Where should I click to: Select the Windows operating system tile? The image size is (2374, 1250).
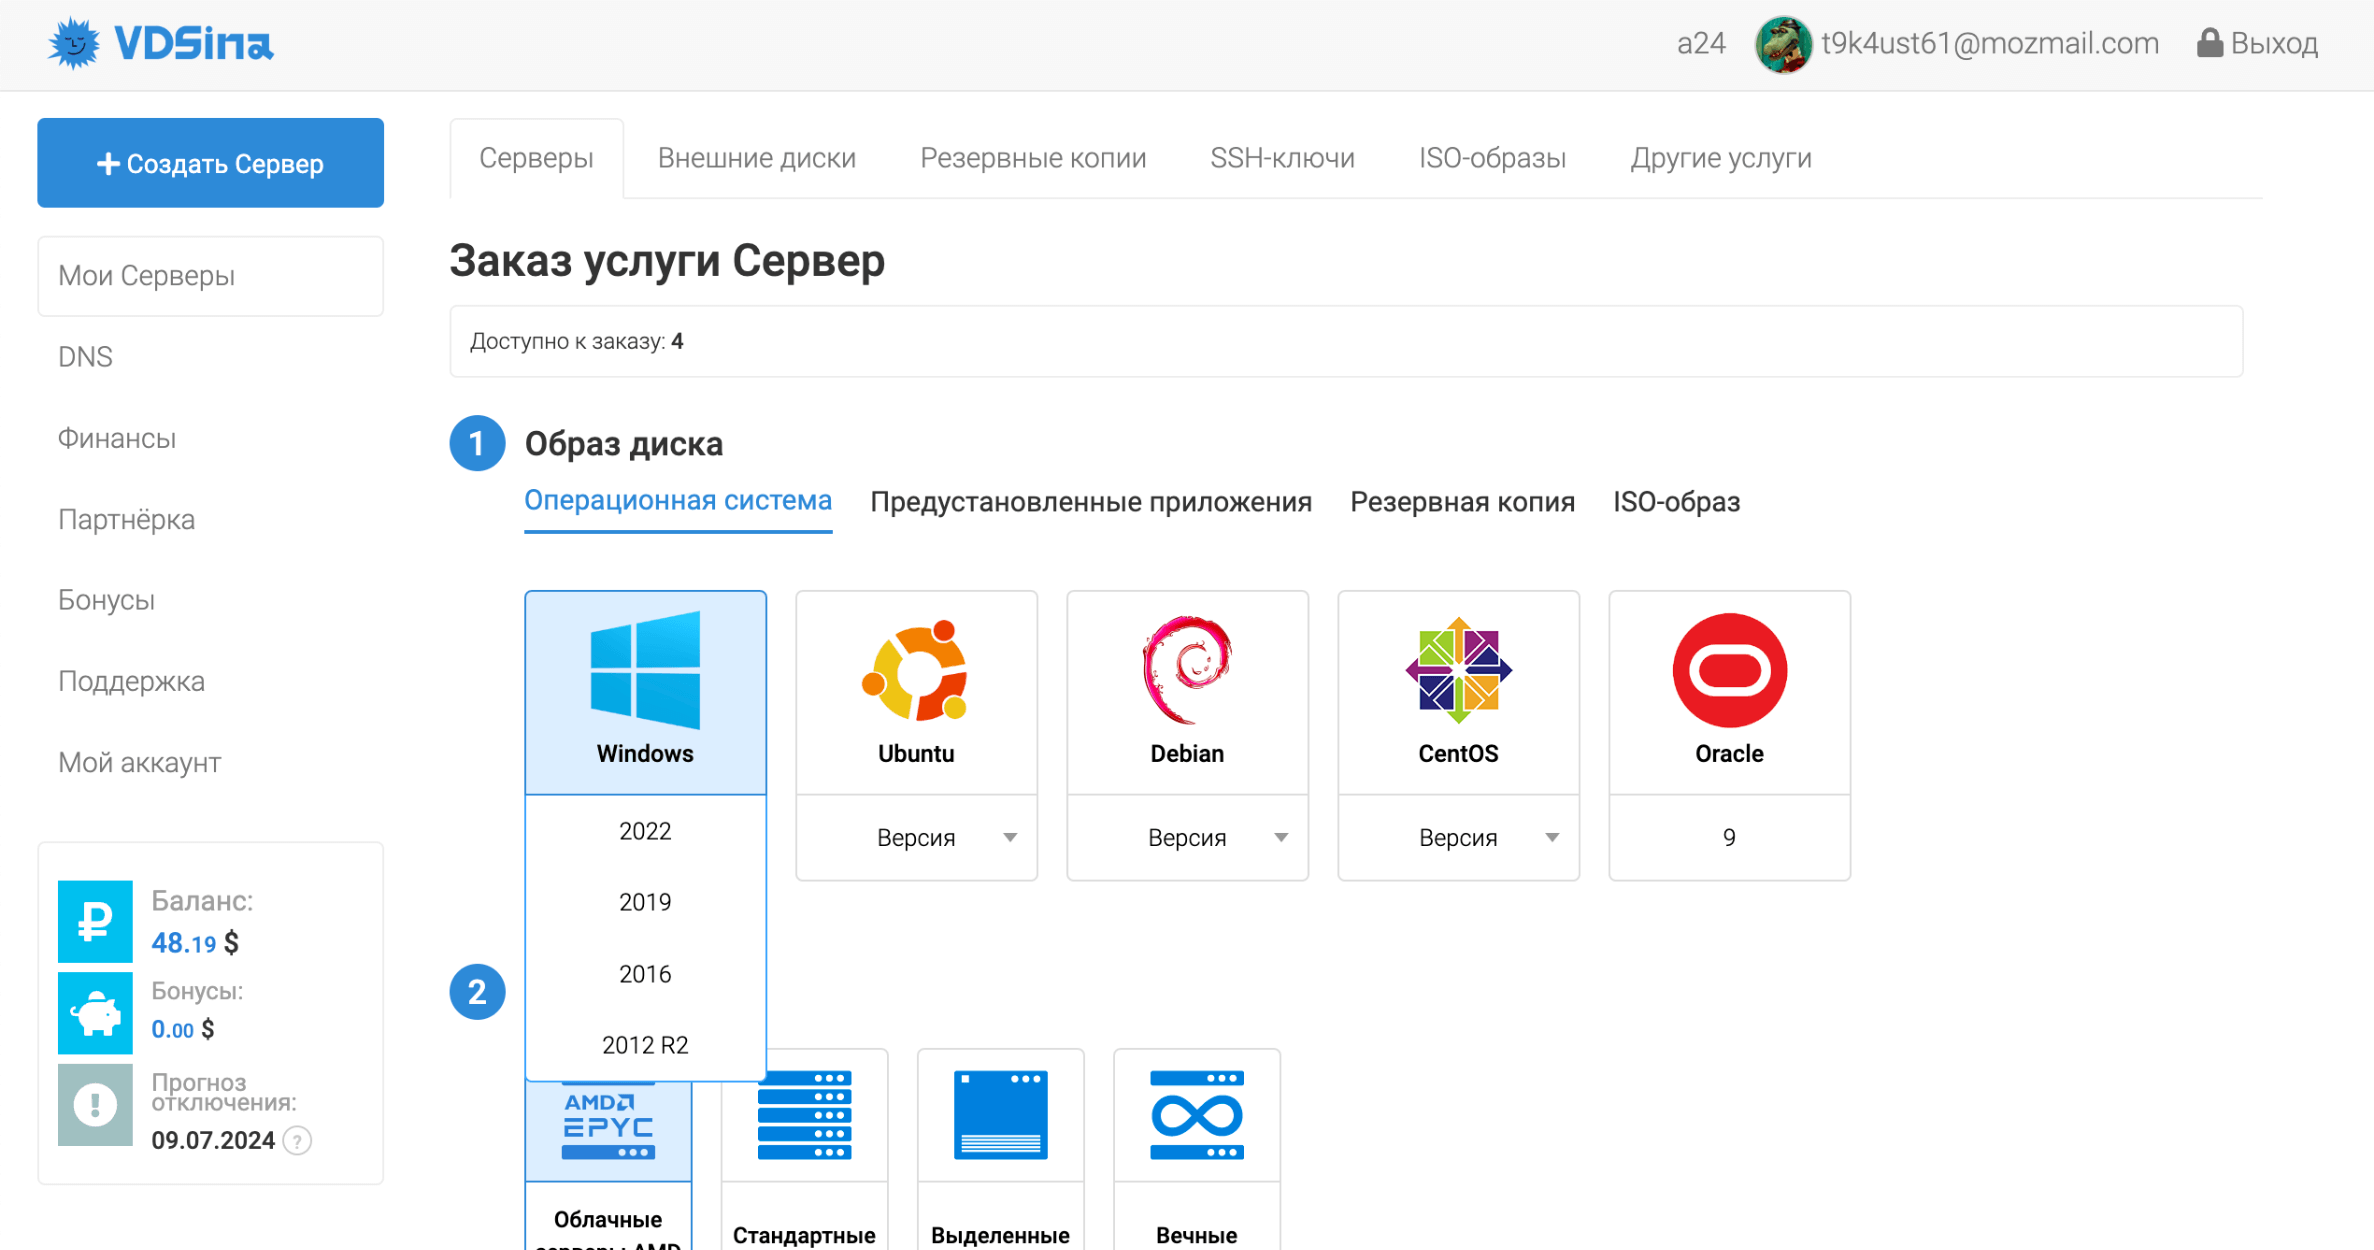pyautogui.click(x=645, y=690)
